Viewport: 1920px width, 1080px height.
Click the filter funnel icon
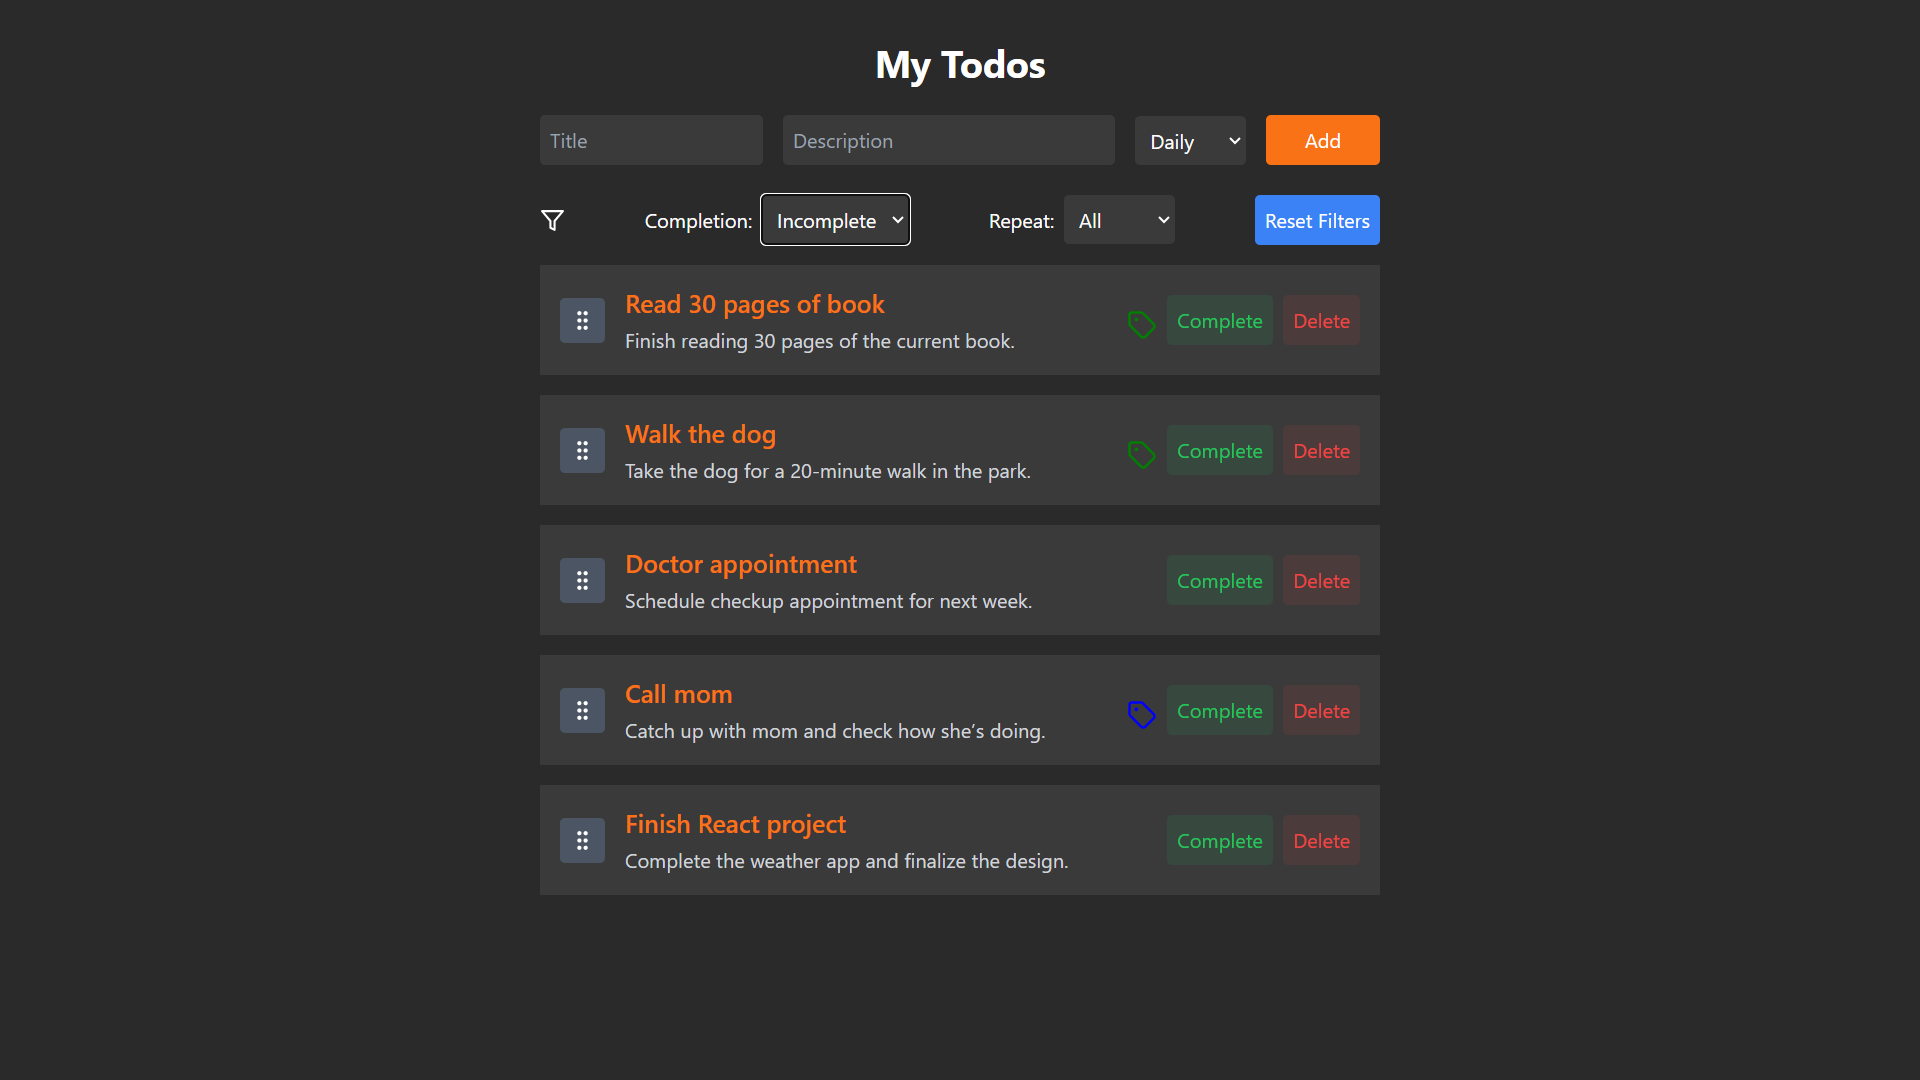552,219
